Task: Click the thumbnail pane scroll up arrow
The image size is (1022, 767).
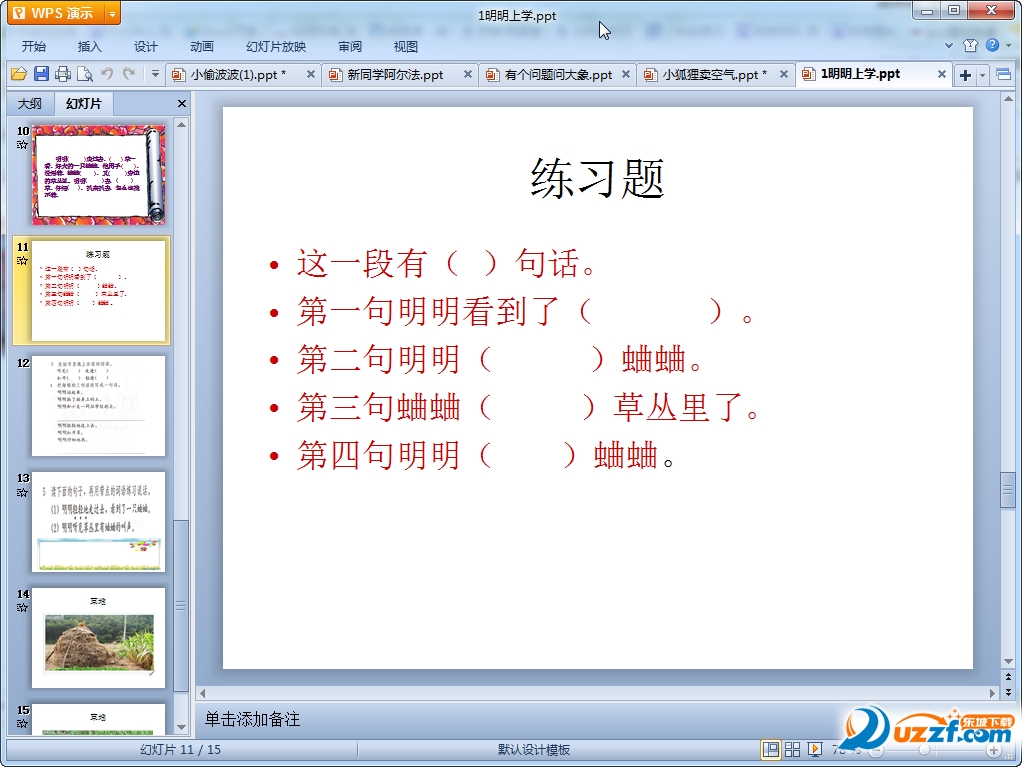Action: point(182,124)
